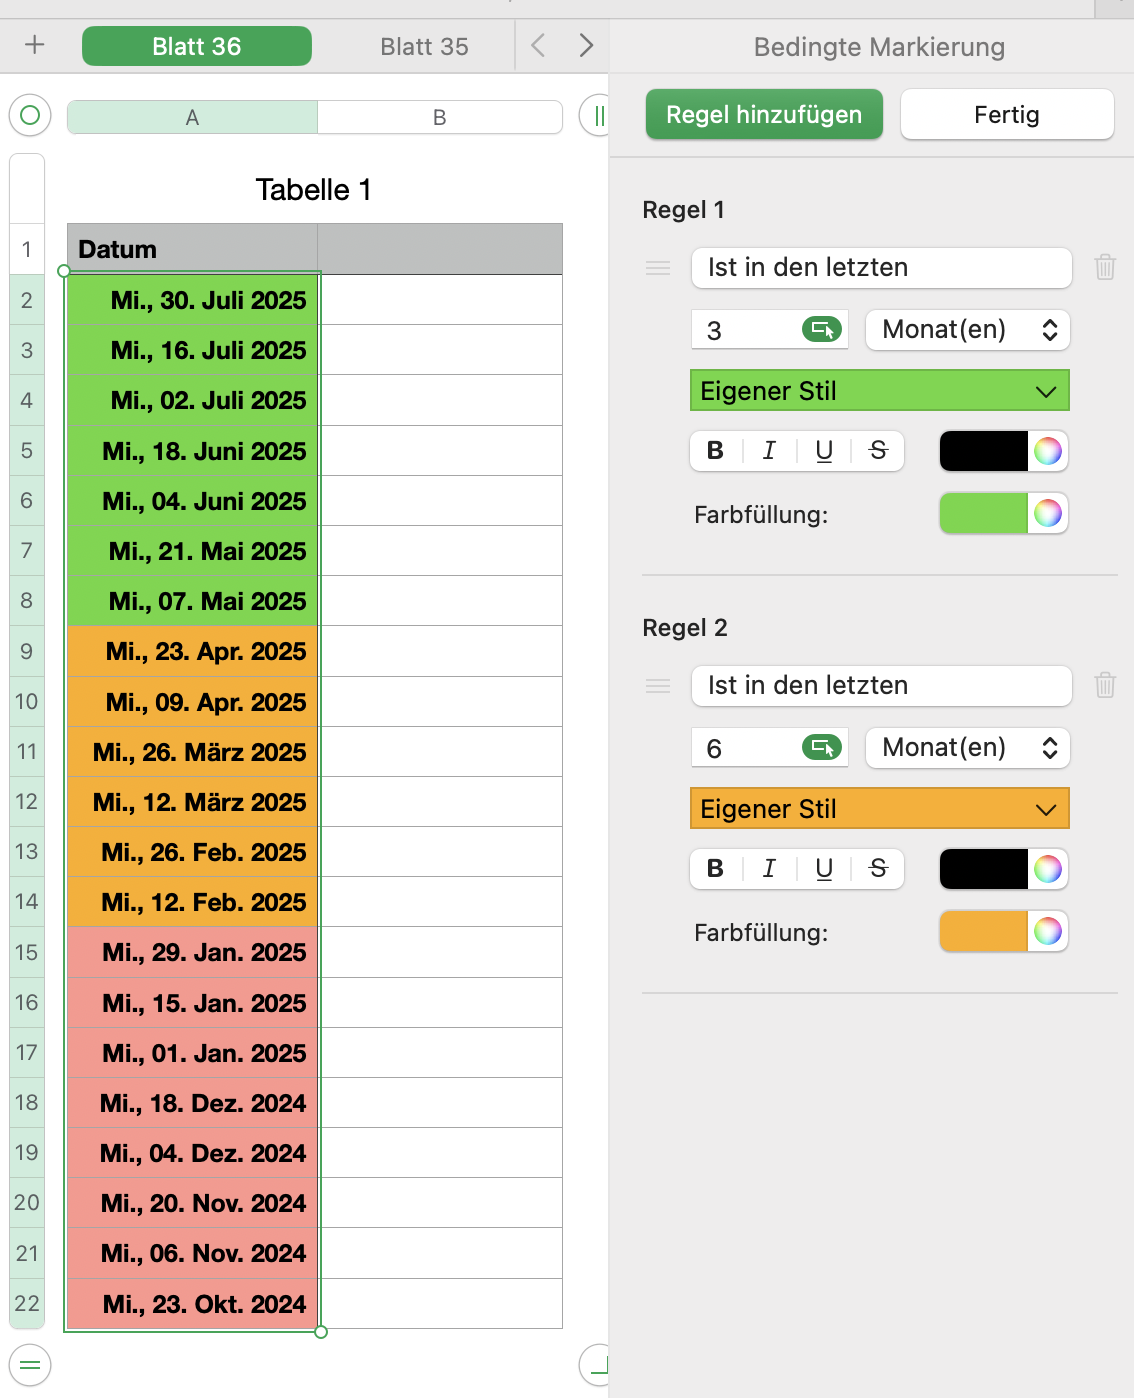Toggle strikethrough in Regel 1 style
The height and width of the screenshot is (1398, 1134).
pos(878,451)
